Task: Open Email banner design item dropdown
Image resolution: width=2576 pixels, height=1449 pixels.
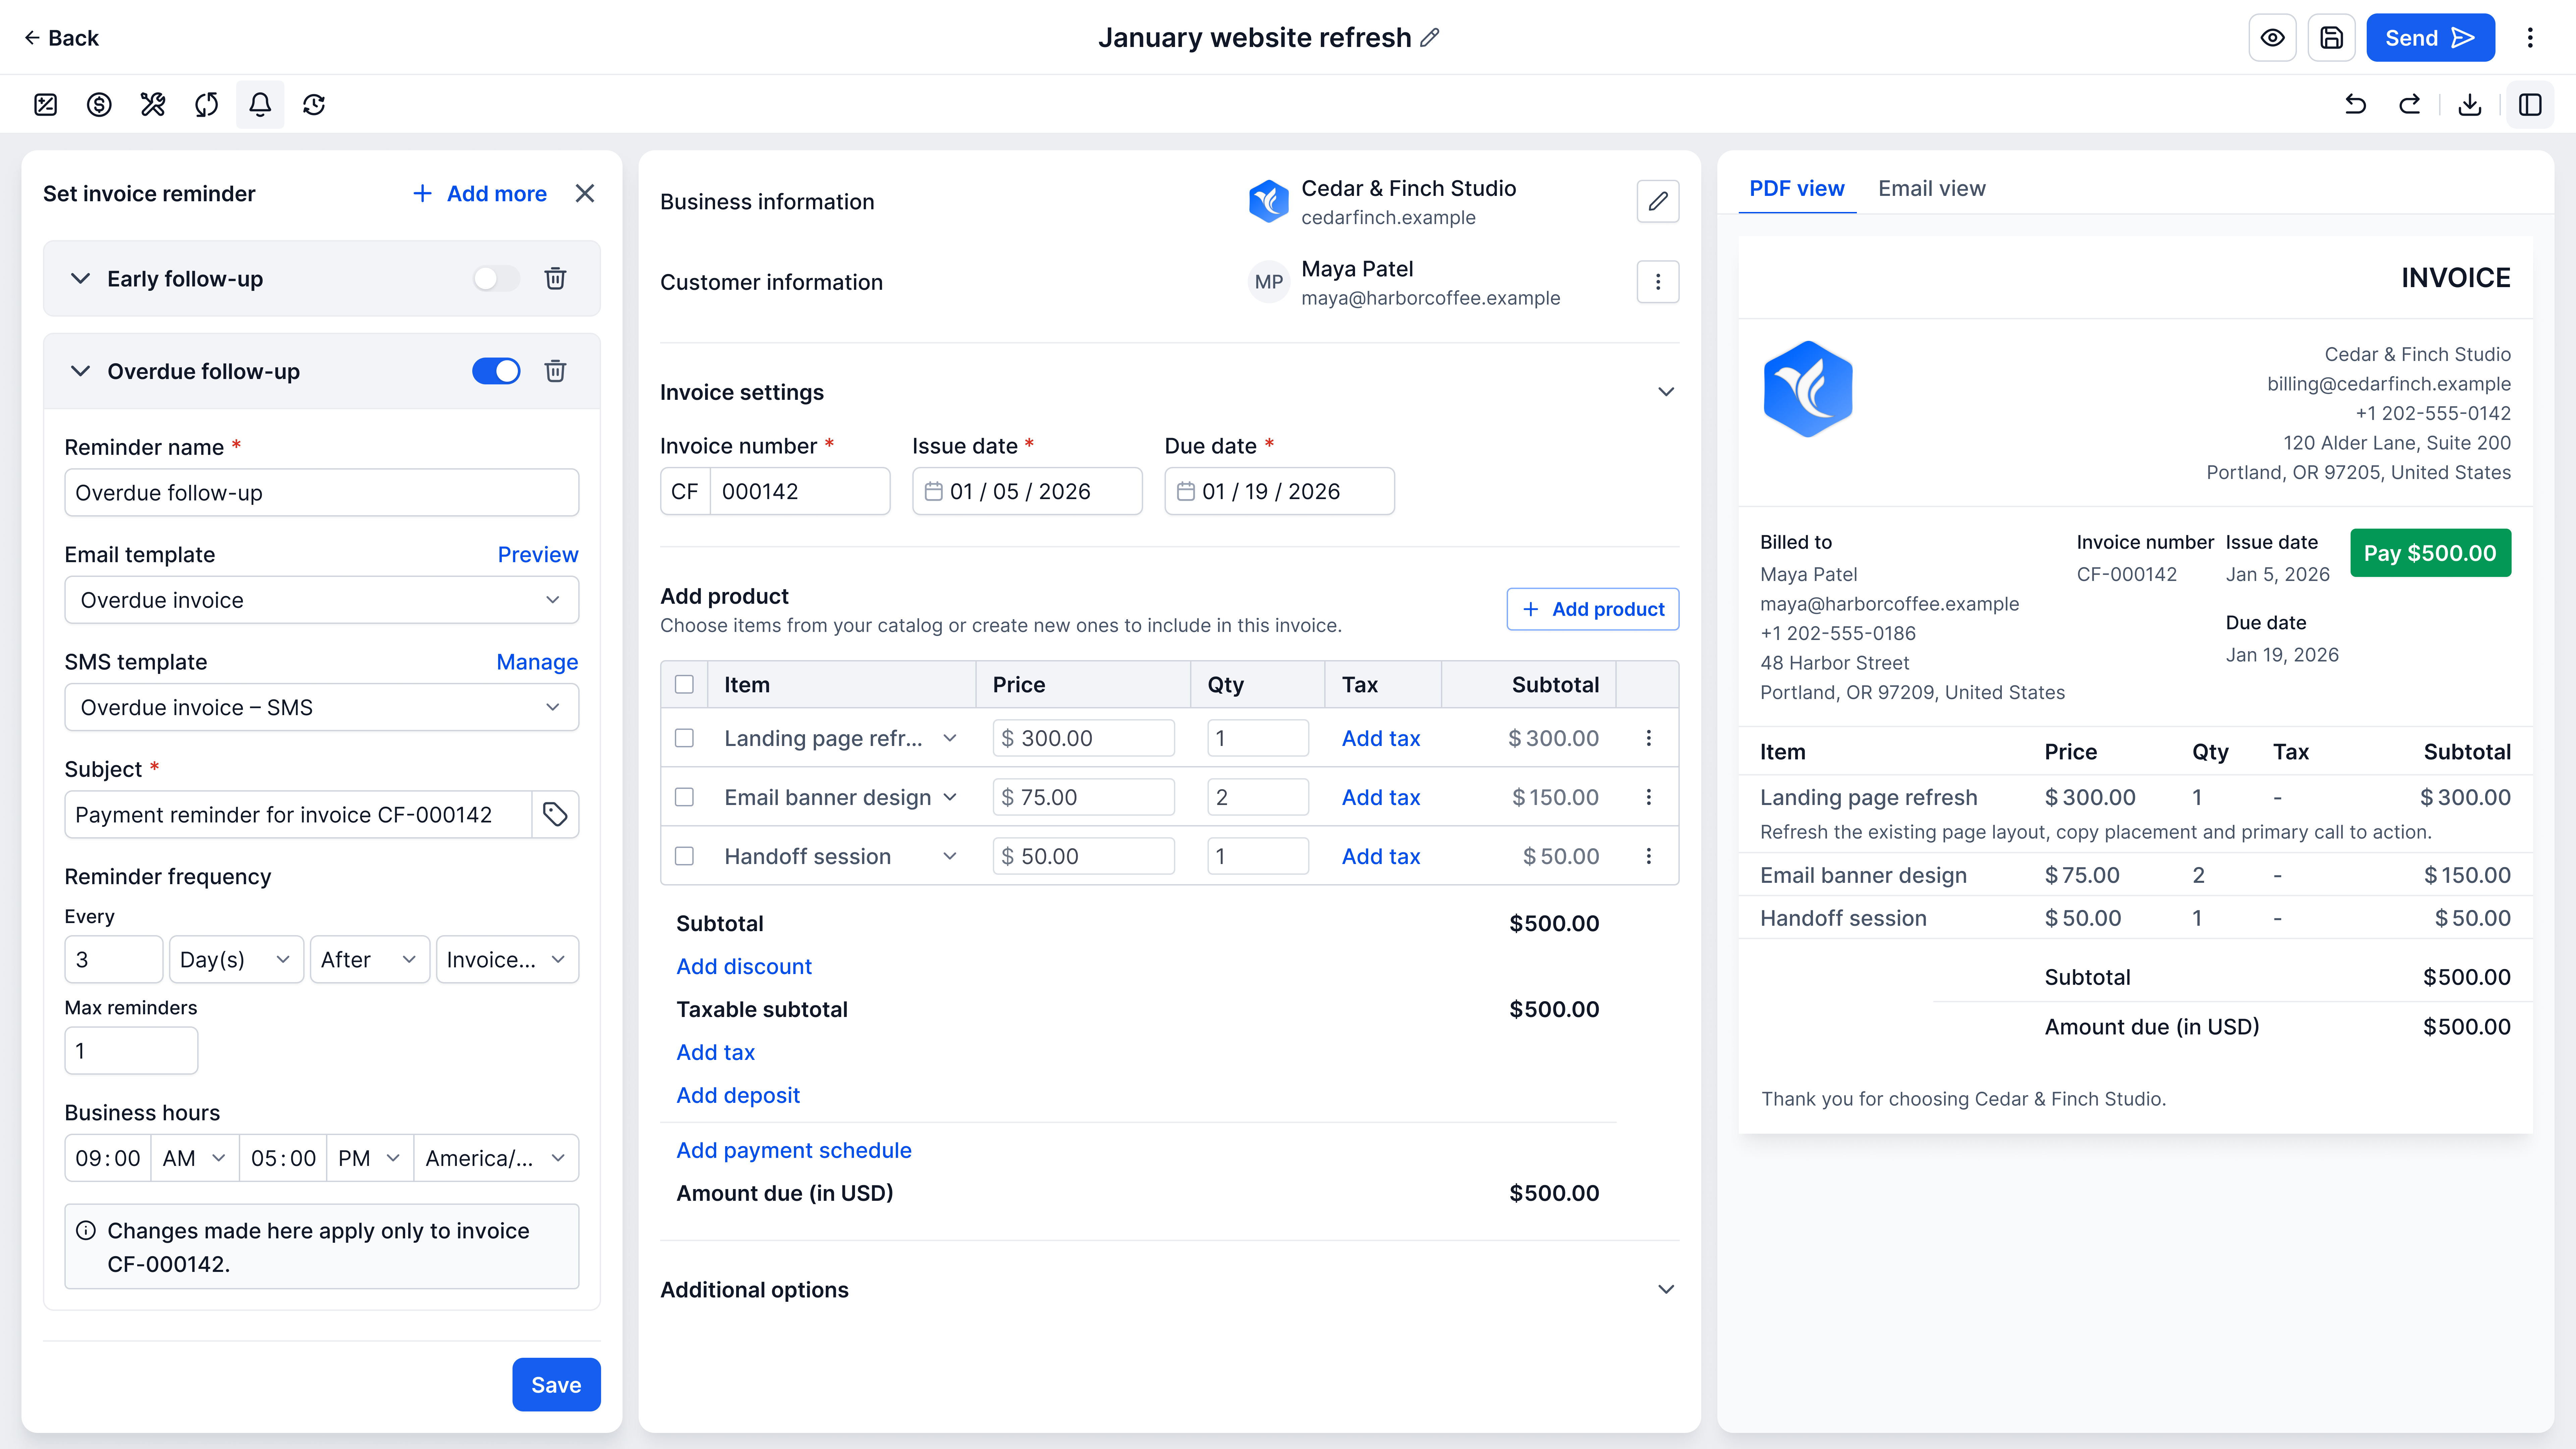Action: coord(950,797)
